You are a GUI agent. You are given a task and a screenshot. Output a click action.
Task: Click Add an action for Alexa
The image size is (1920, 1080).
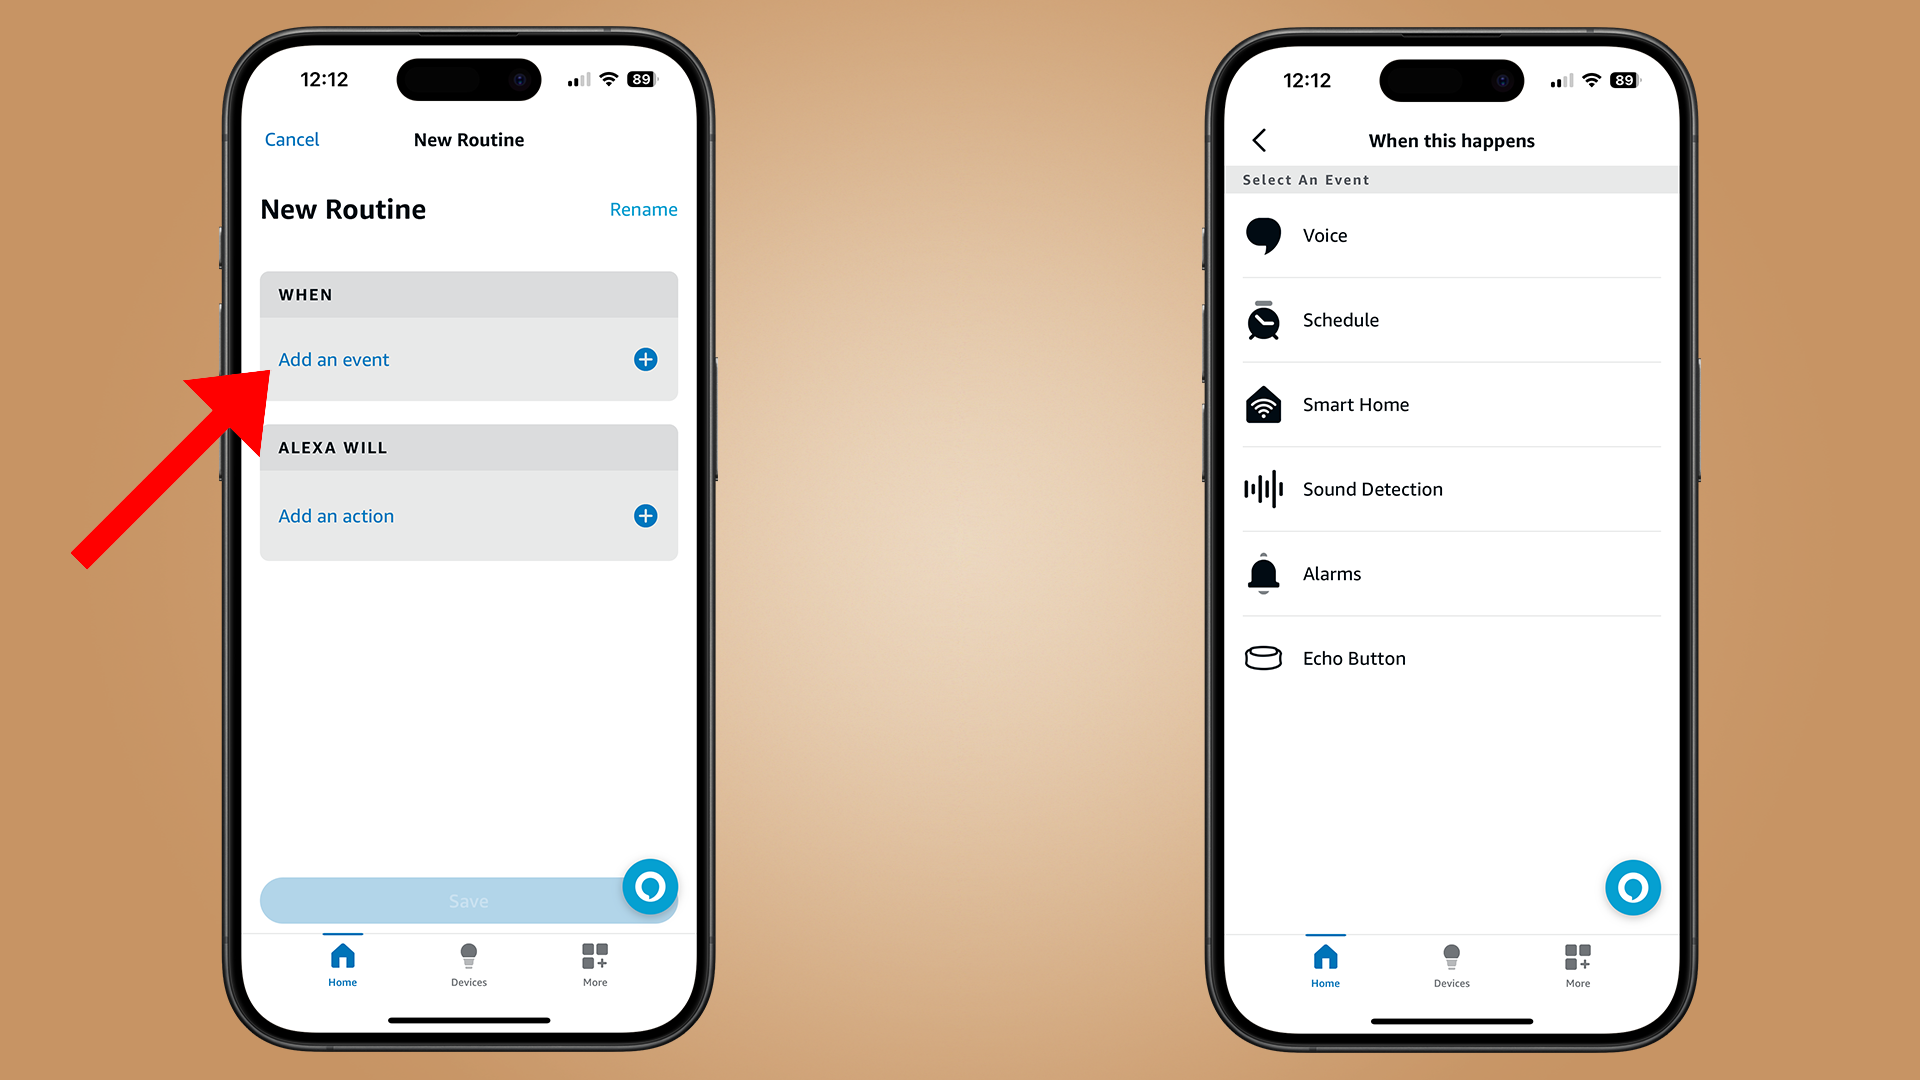pos(467,516)
